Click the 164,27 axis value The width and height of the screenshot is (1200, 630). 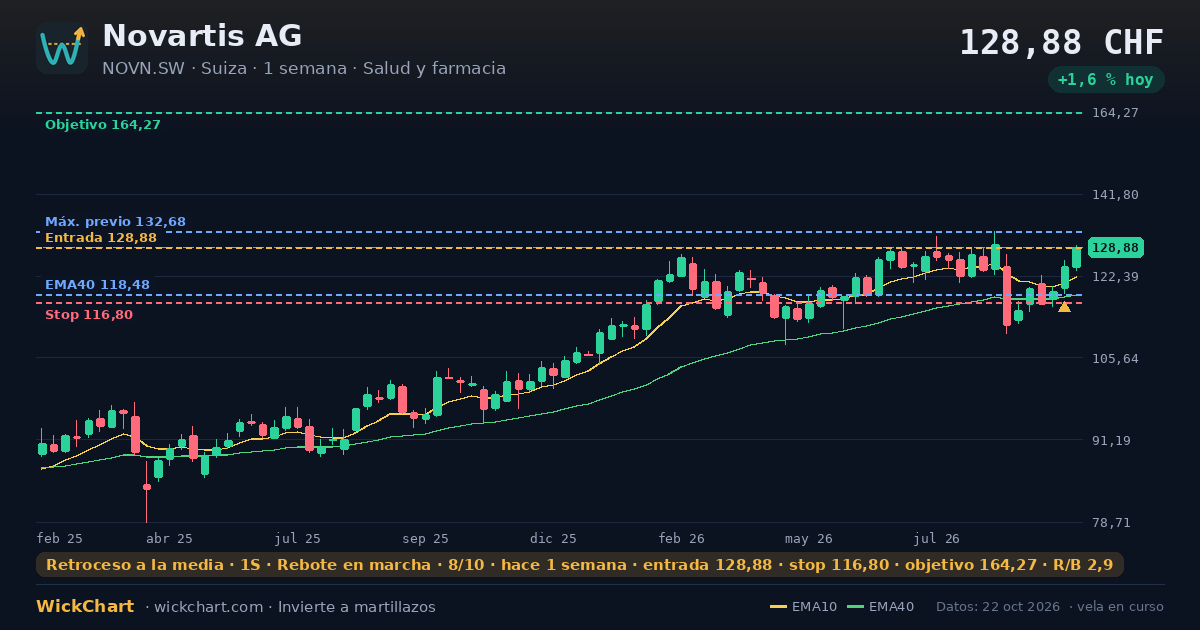coord(1116,113)
